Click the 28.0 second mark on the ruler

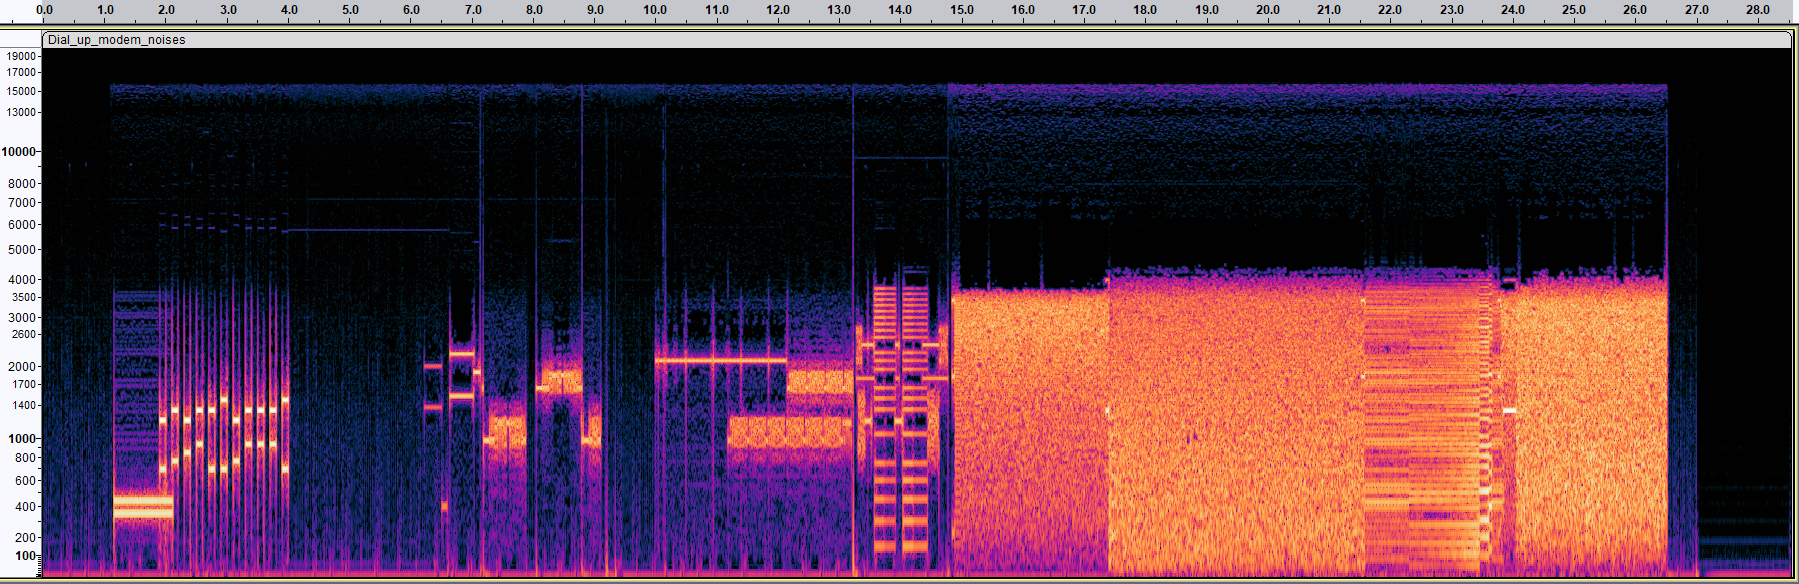1757,10
